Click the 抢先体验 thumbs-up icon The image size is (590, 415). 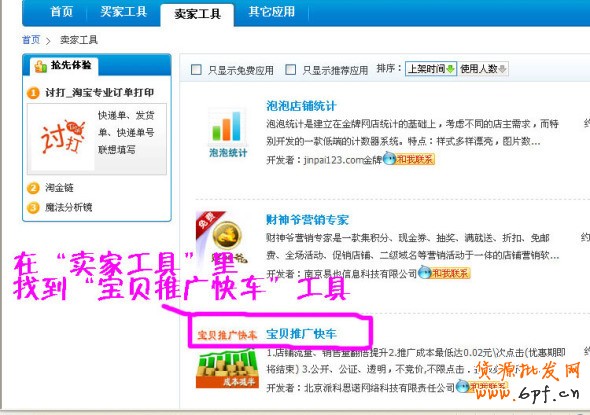click(x=40, y=66)
